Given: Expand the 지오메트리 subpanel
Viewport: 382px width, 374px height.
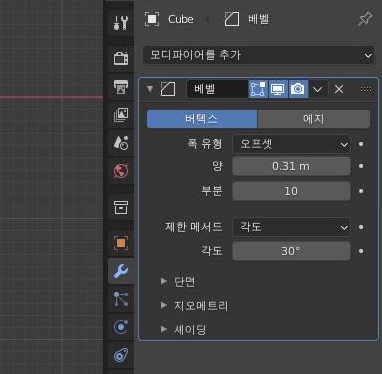Looking at the screenshot, I should point(164,305).
